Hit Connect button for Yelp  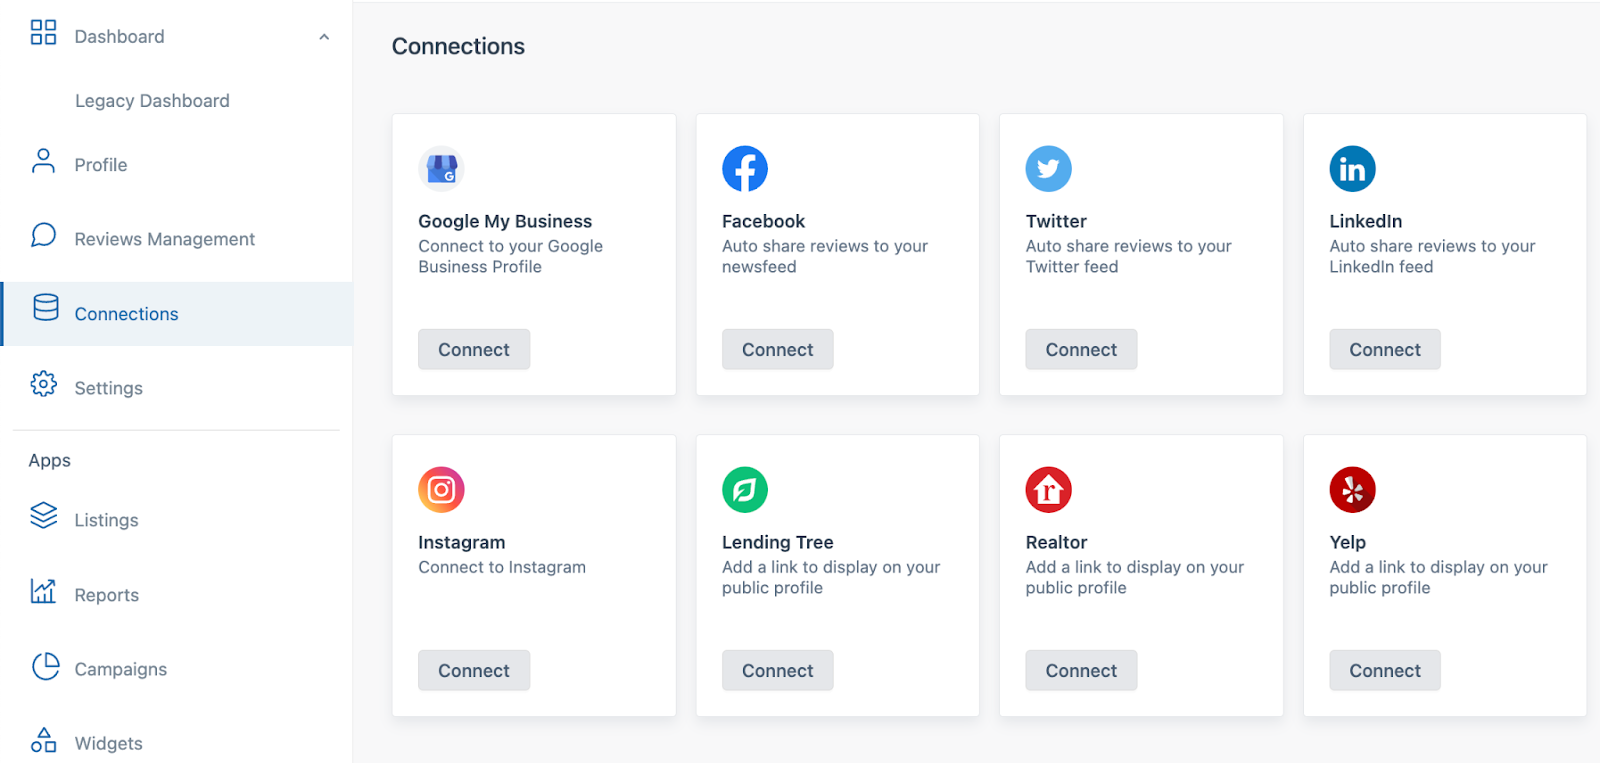[1384, 671]
